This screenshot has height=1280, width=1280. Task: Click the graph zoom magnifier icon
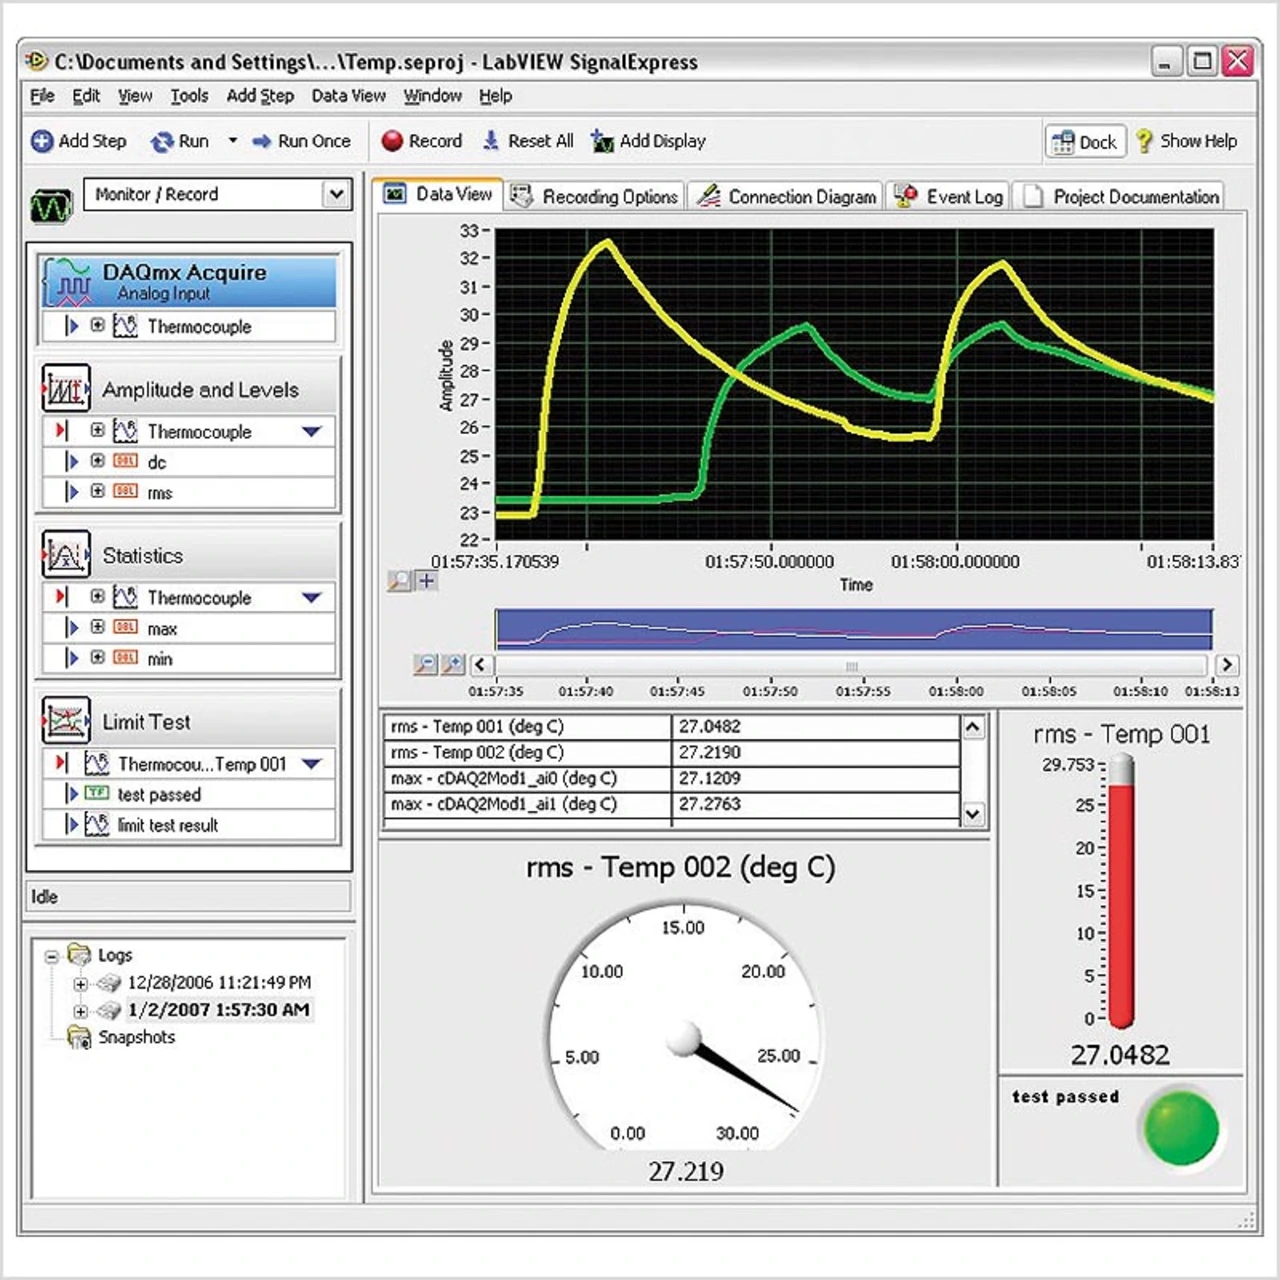click(x=399, y=581)
